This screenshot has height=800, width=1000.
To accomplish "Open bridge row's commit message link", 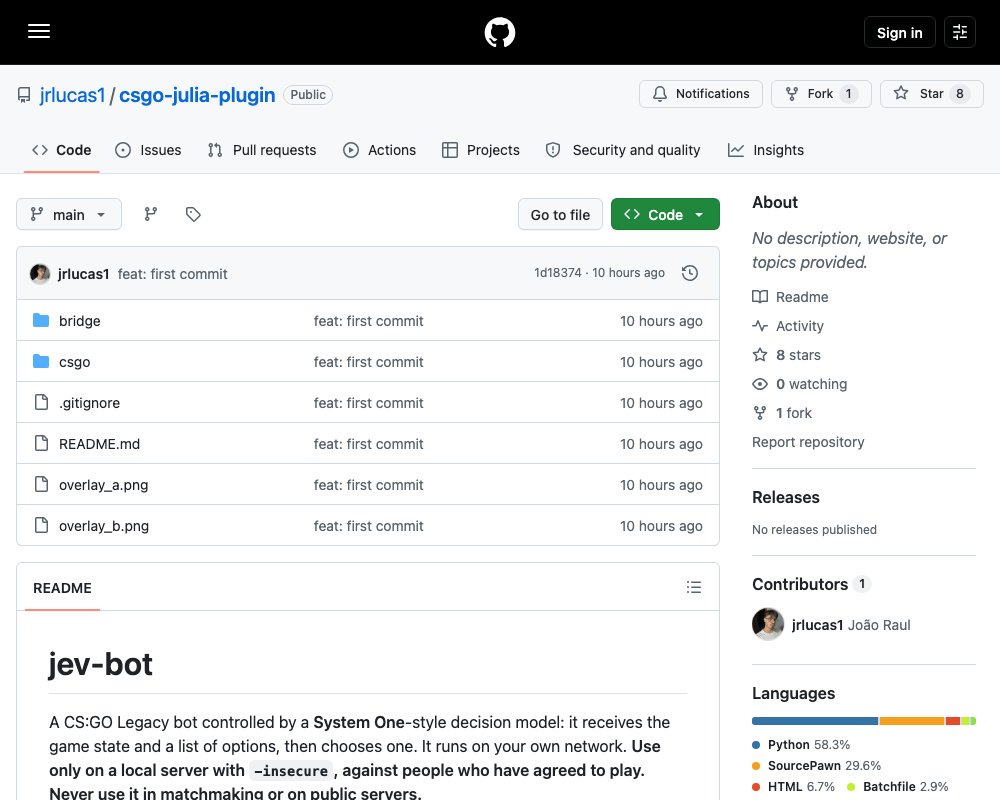I will point(369,321).
